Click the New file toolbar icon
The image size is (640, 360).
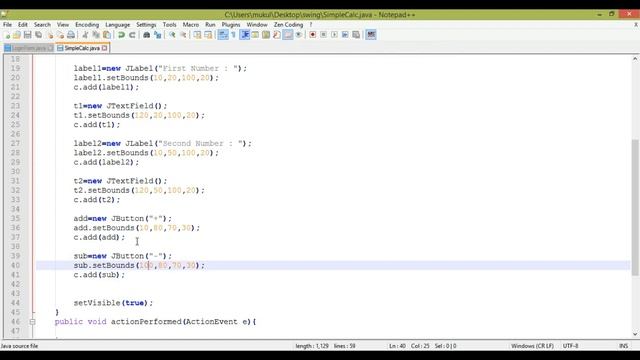point(7,35)
